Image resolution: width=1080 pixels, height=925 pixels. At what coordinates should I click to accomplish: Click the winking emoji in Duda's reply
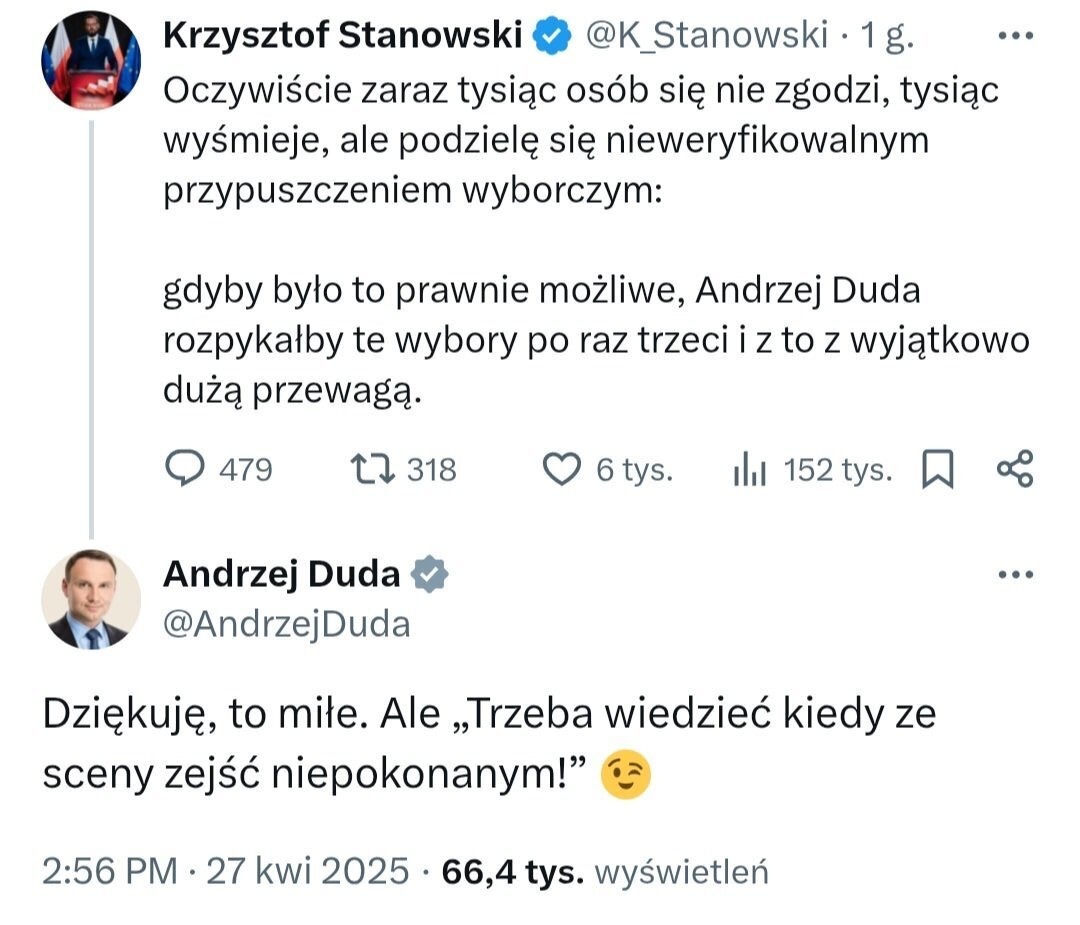point(625,776)
